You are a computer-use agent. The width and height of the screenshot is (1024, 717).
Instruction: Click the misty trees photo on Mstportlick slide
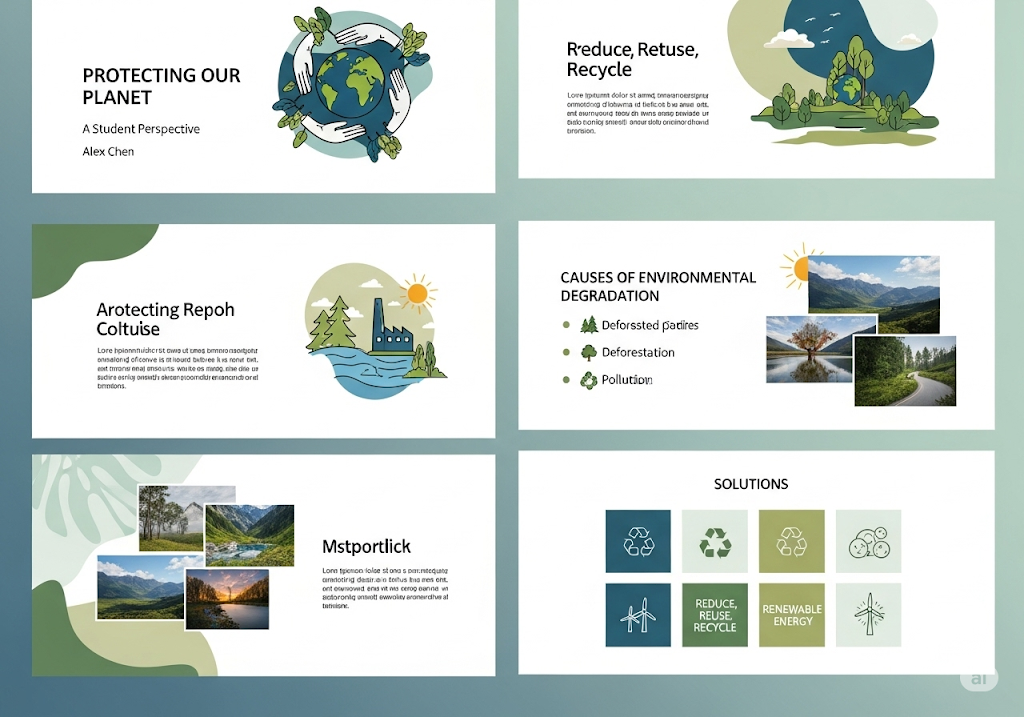(178, 518)
